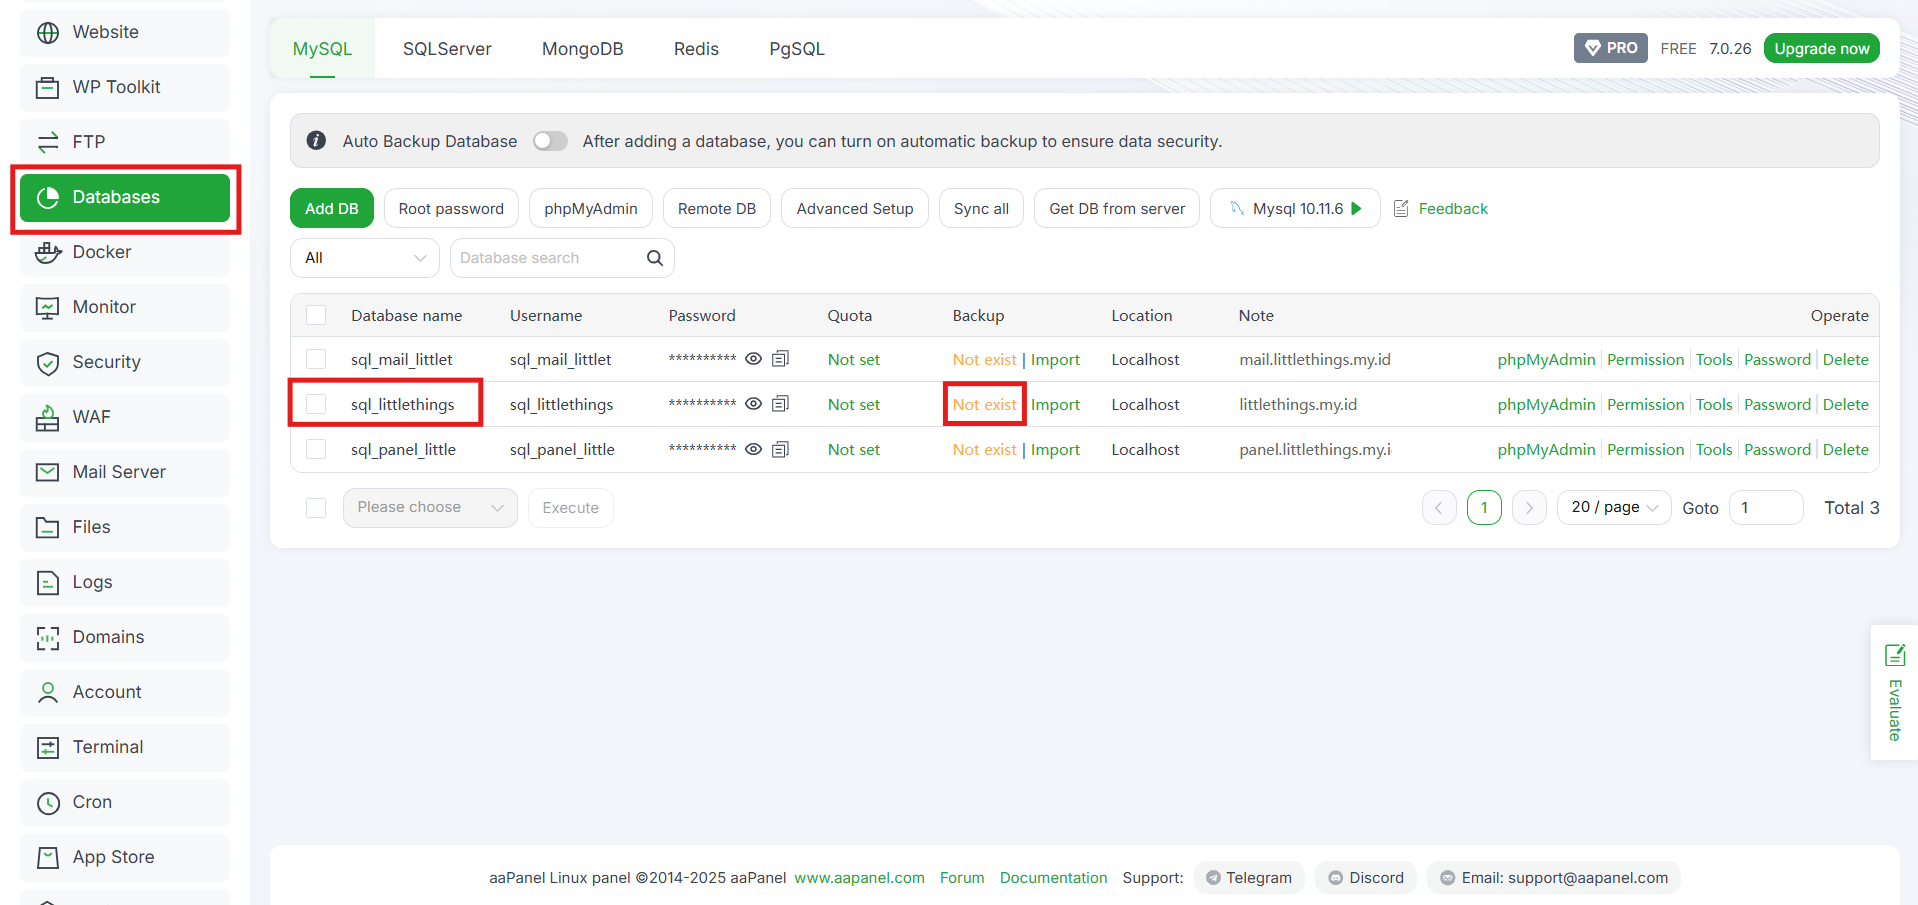
Task: Open the All filter dropdown
Action: 365,258
